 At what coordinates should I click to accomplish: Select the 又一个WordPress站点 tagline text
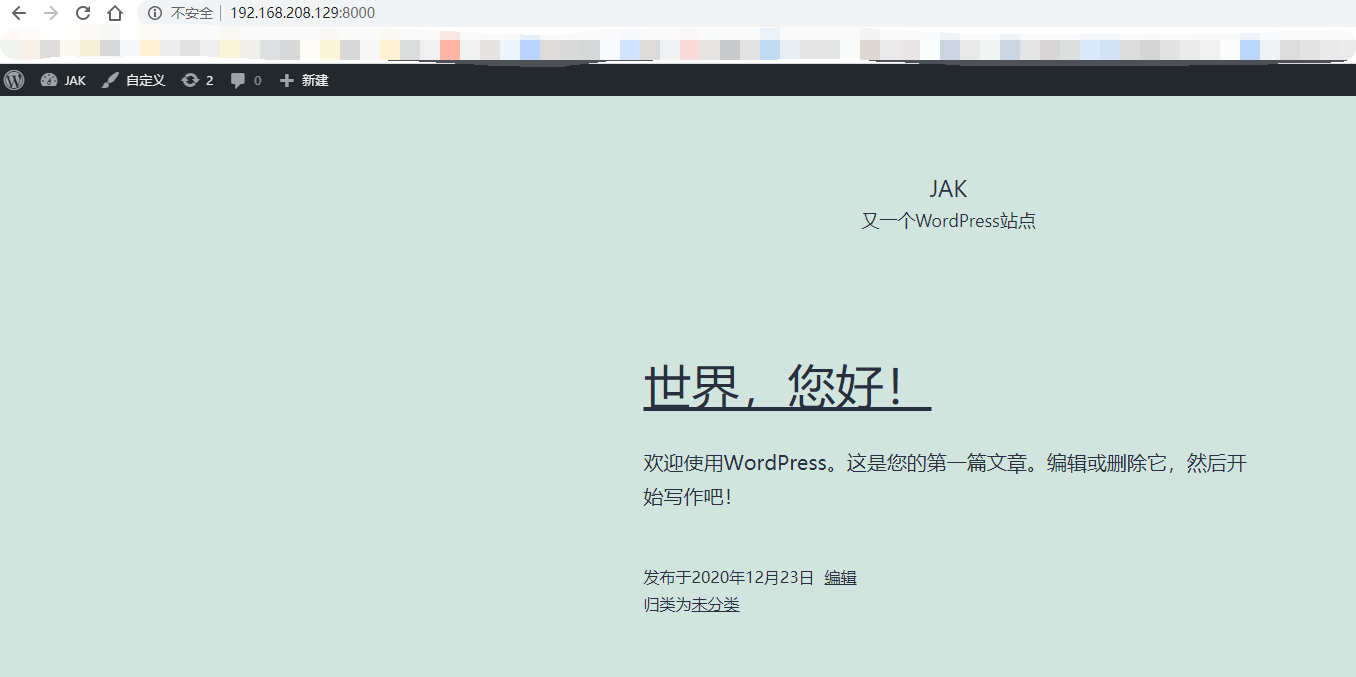[x=949, y=221]
